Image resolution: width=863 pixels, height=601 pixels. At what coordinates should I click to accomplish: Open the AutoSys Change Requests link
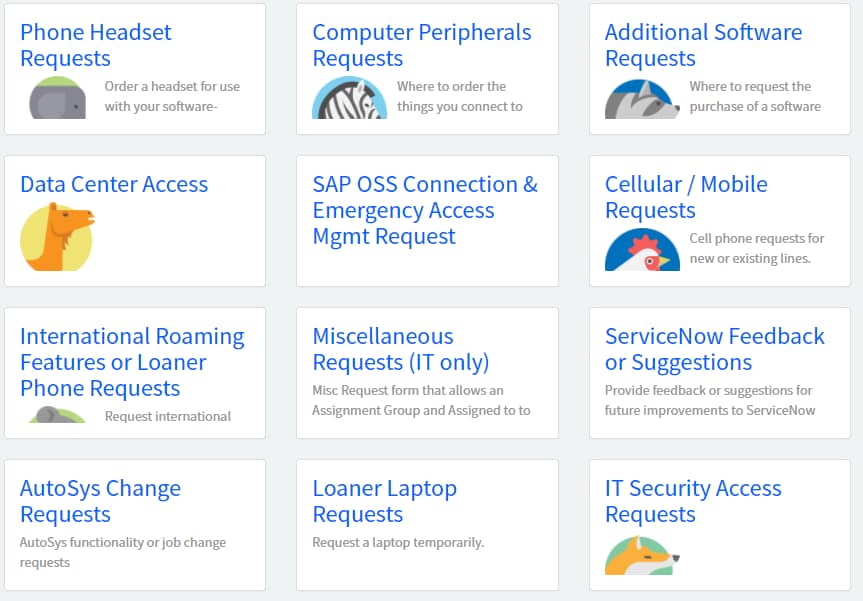point(100,501)
